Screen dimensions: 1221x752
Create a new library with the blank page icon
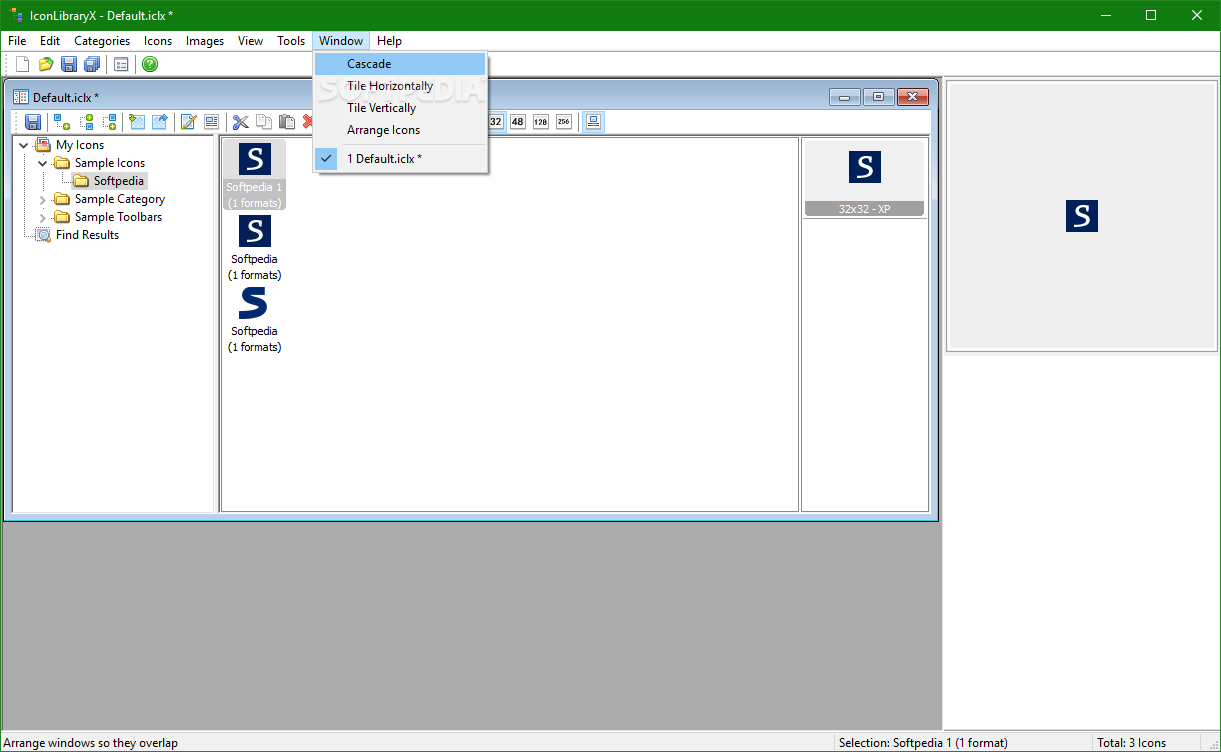coord(22,64)
